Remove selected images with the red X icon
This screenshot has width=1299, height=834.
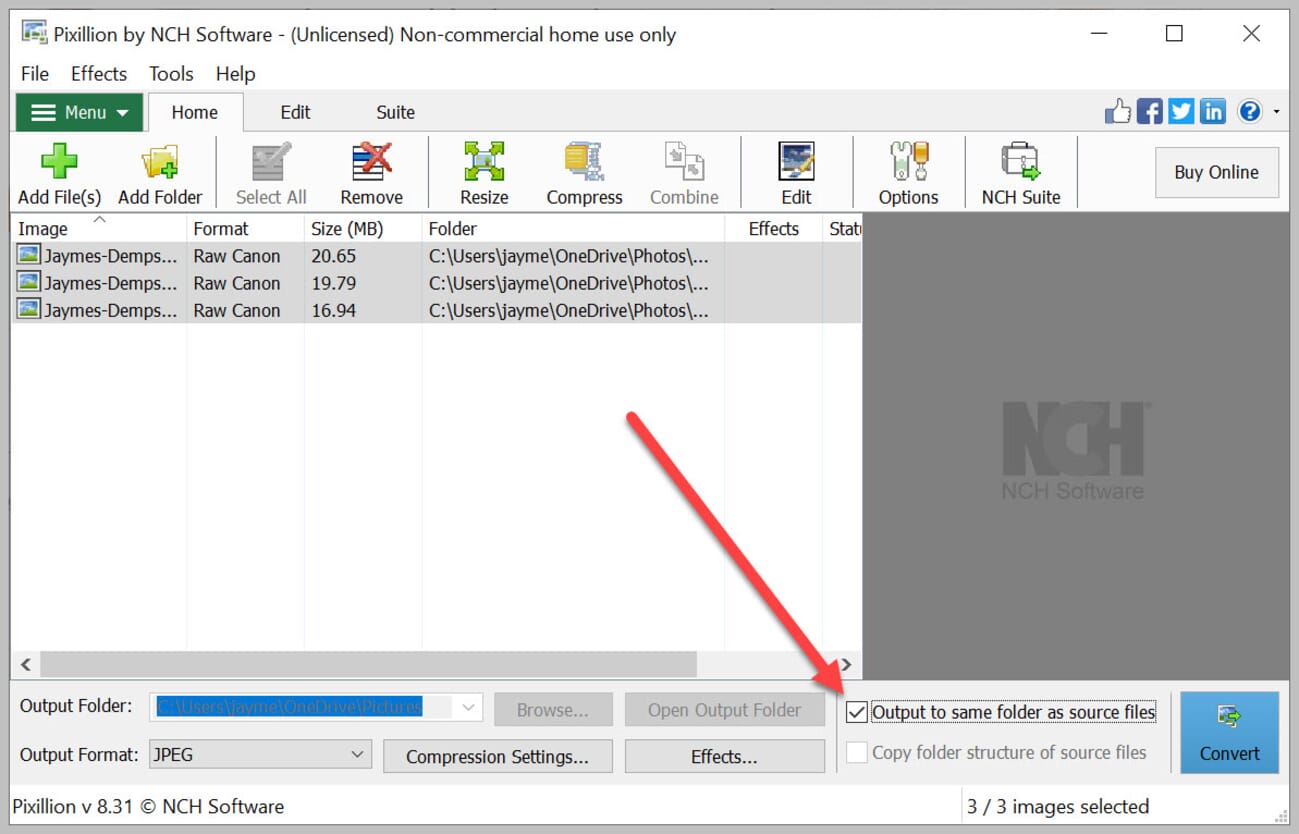pyautogui.click(x=371, y=160)
